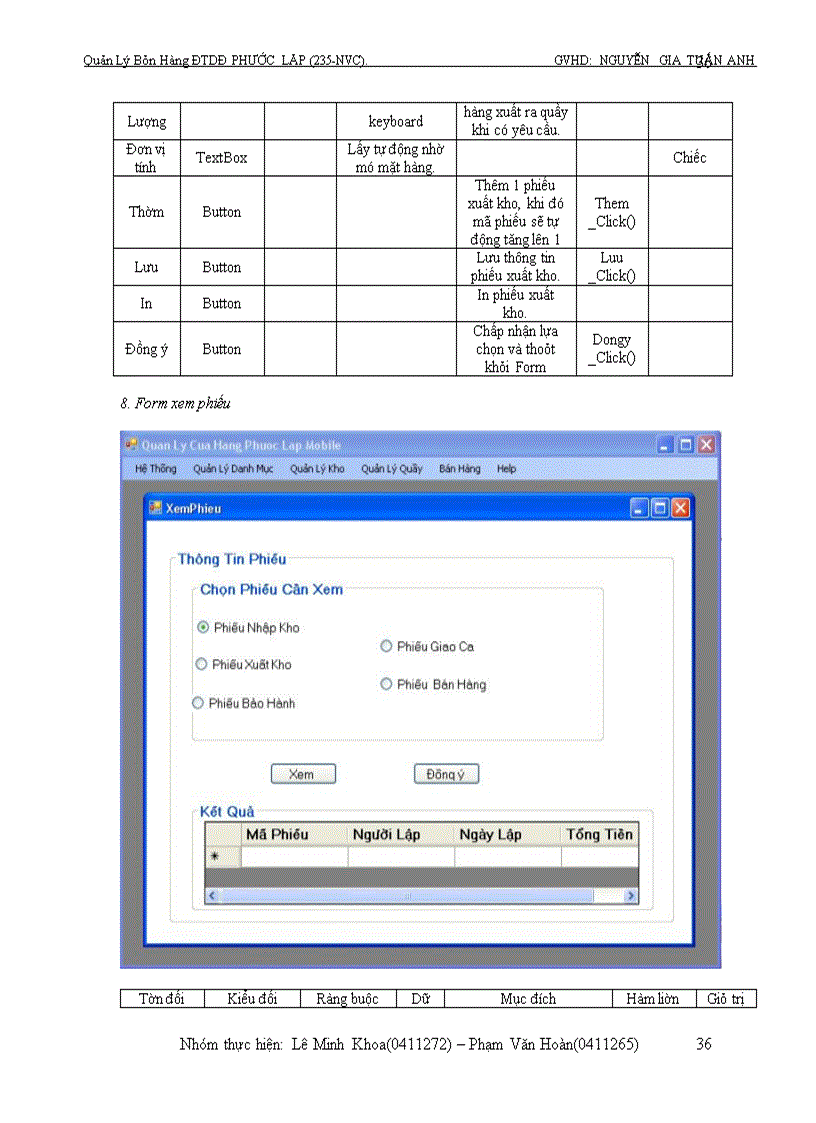Click the Xem button
This screenshot has width=816, height=1123.
pos(303,773)
